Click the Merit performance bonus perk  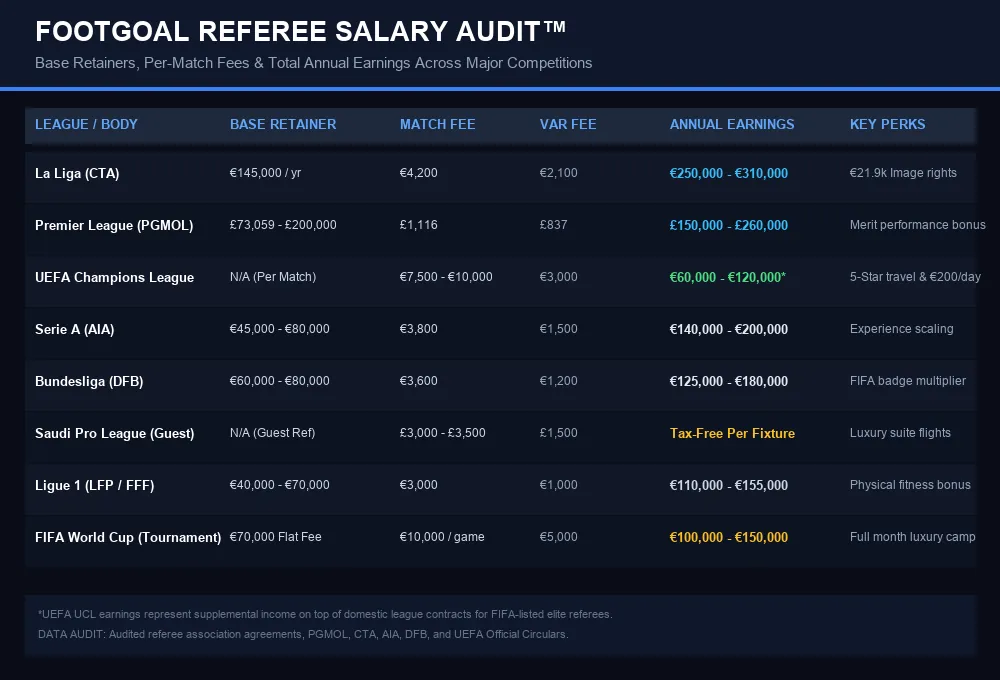pos(918,225)
